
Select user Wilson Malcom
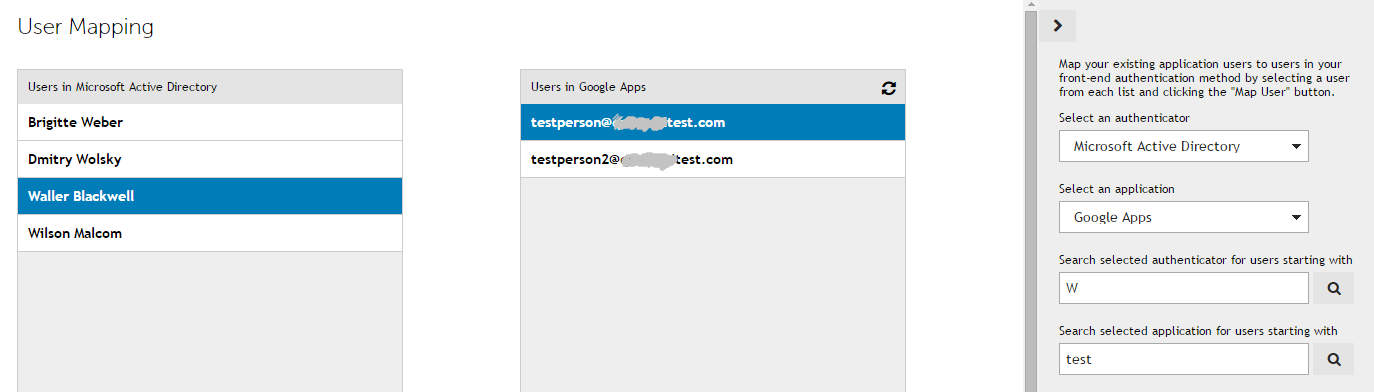click(x=210, y=233)
